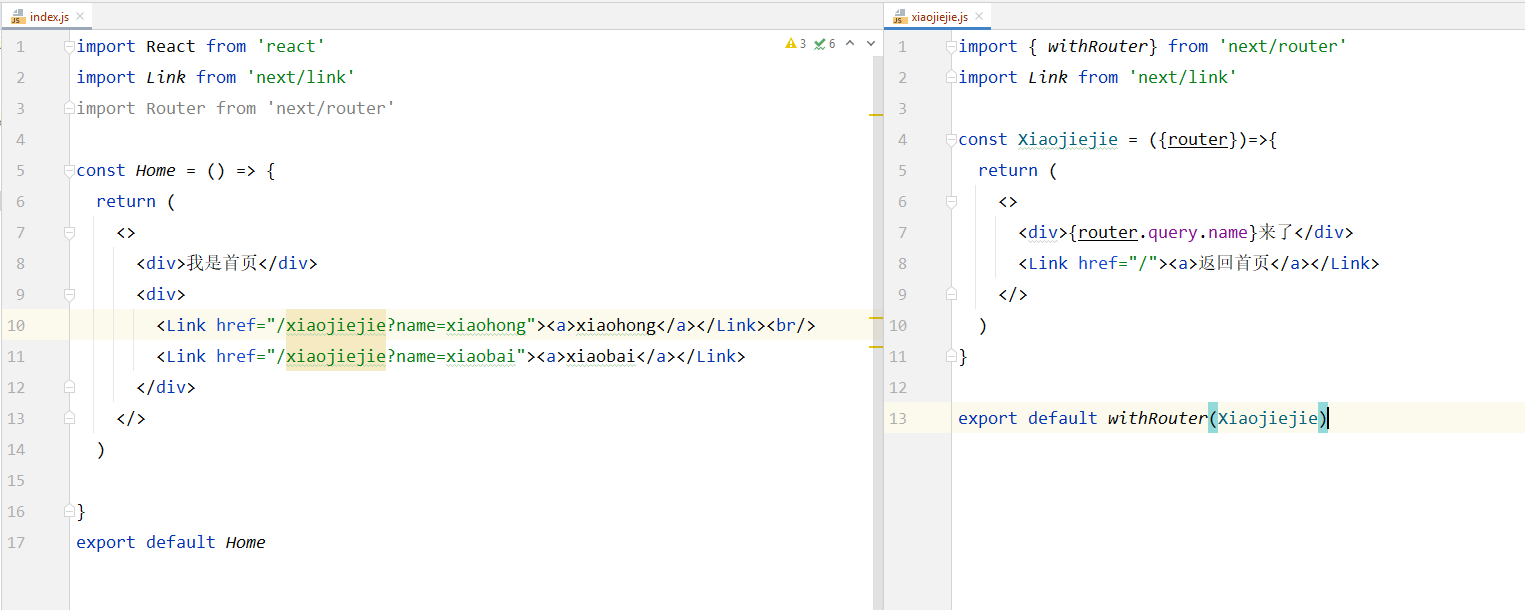Click 'xiaobai' link text inside anchor tag
The height and width of the screenshot is (610, 1525).
click(601, 356)
